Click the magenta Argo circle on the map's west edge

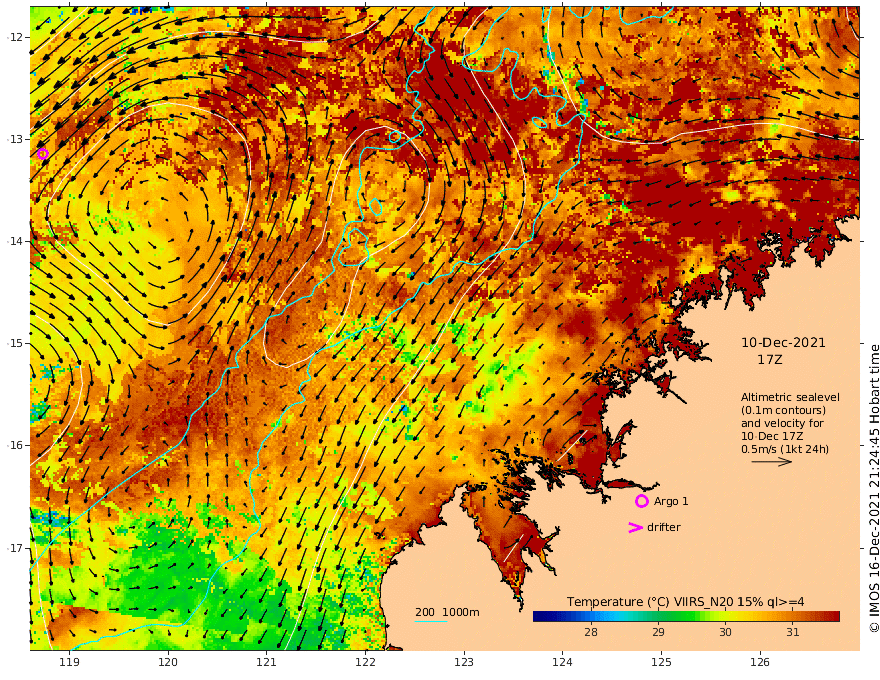pos(43,154)
